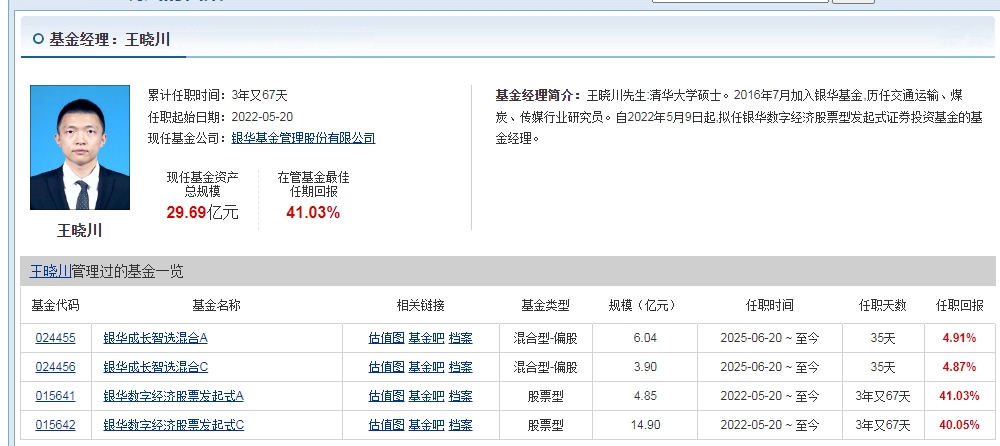Click the name caption 王晓川 under photo
The height and width of the screenshot is (446, 1000).
[x=80, y=230]
